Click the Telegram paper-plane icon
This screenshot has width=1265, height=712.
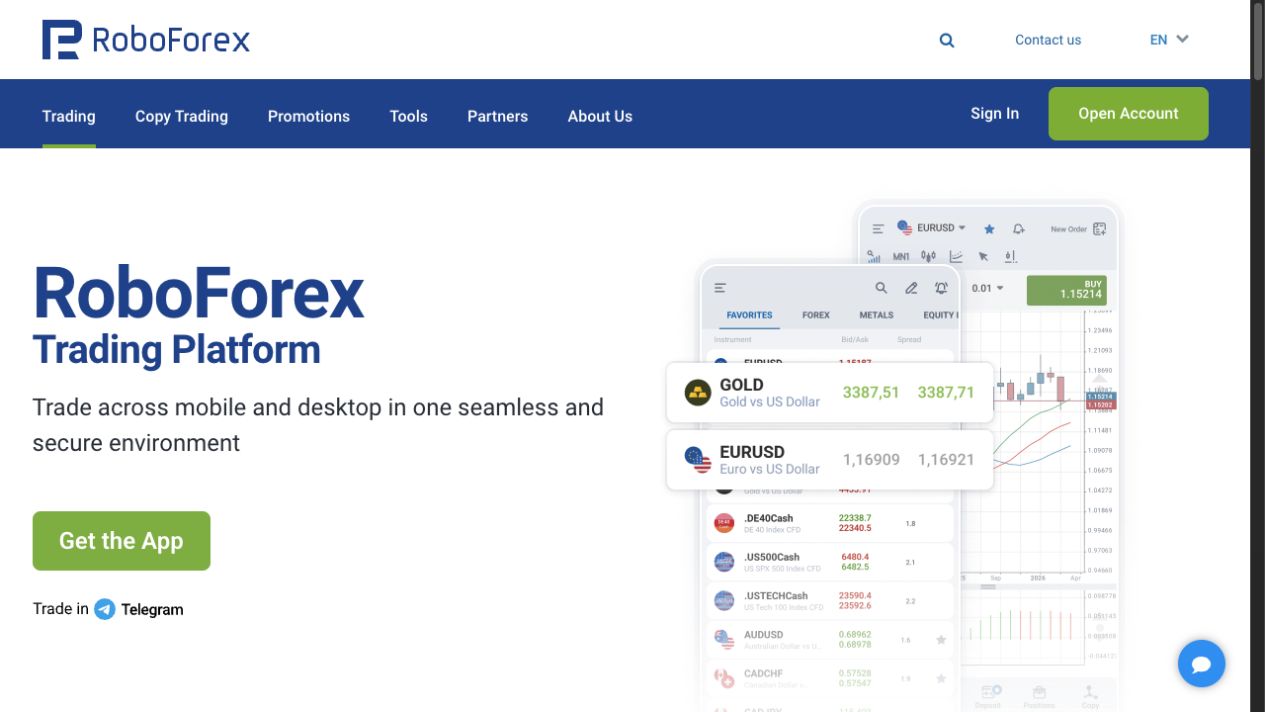pyautogui.click(x=105, y=609)
